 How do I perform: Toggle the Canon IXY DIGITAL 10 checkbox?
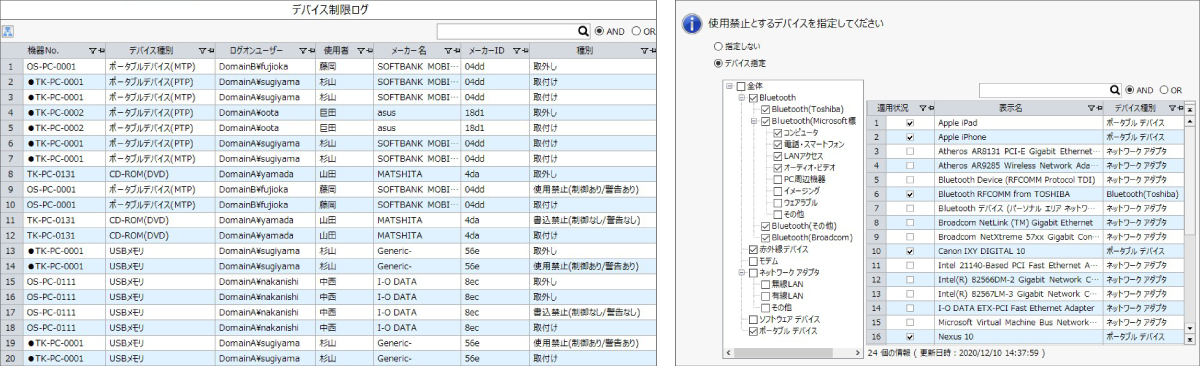pyautogui.click(x=909, y=251)
